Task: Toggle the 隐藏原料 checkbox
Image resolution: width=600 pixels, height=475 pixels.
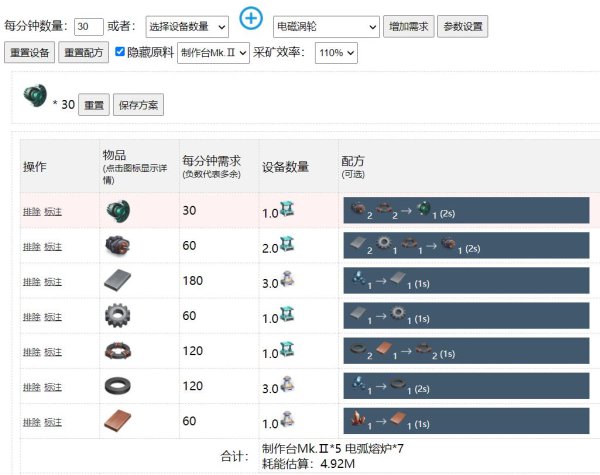Action: pyautogui.click(x=121, y=52)
